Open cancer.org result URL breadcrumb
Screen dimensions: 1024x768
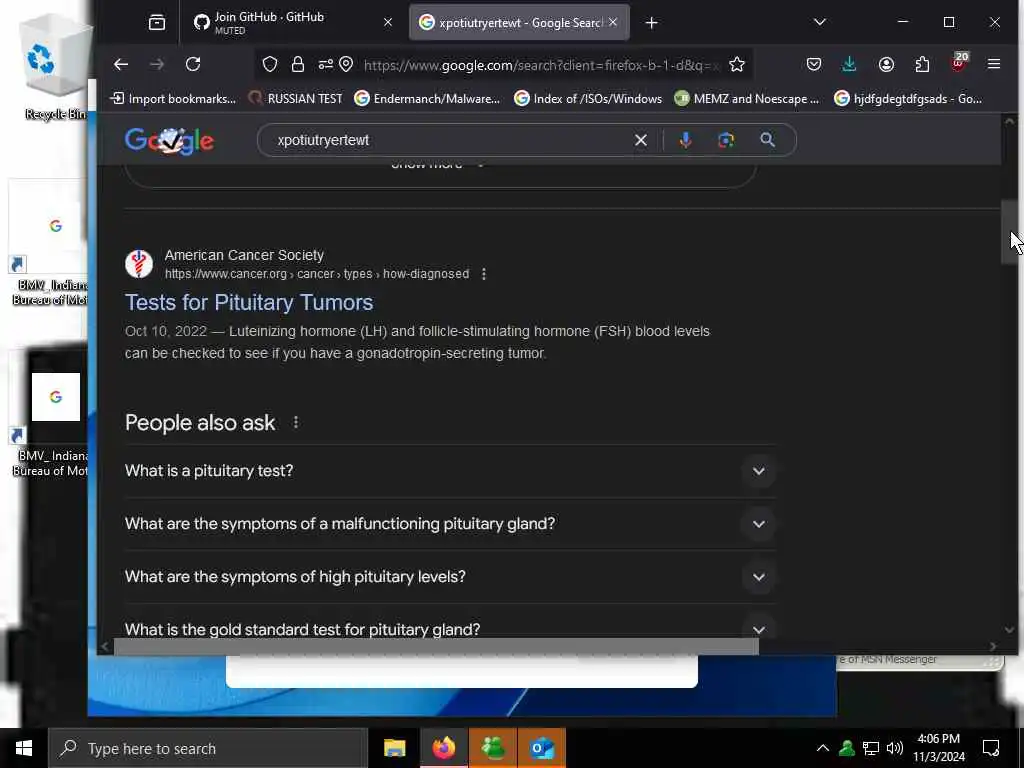(x=317, y=274)
